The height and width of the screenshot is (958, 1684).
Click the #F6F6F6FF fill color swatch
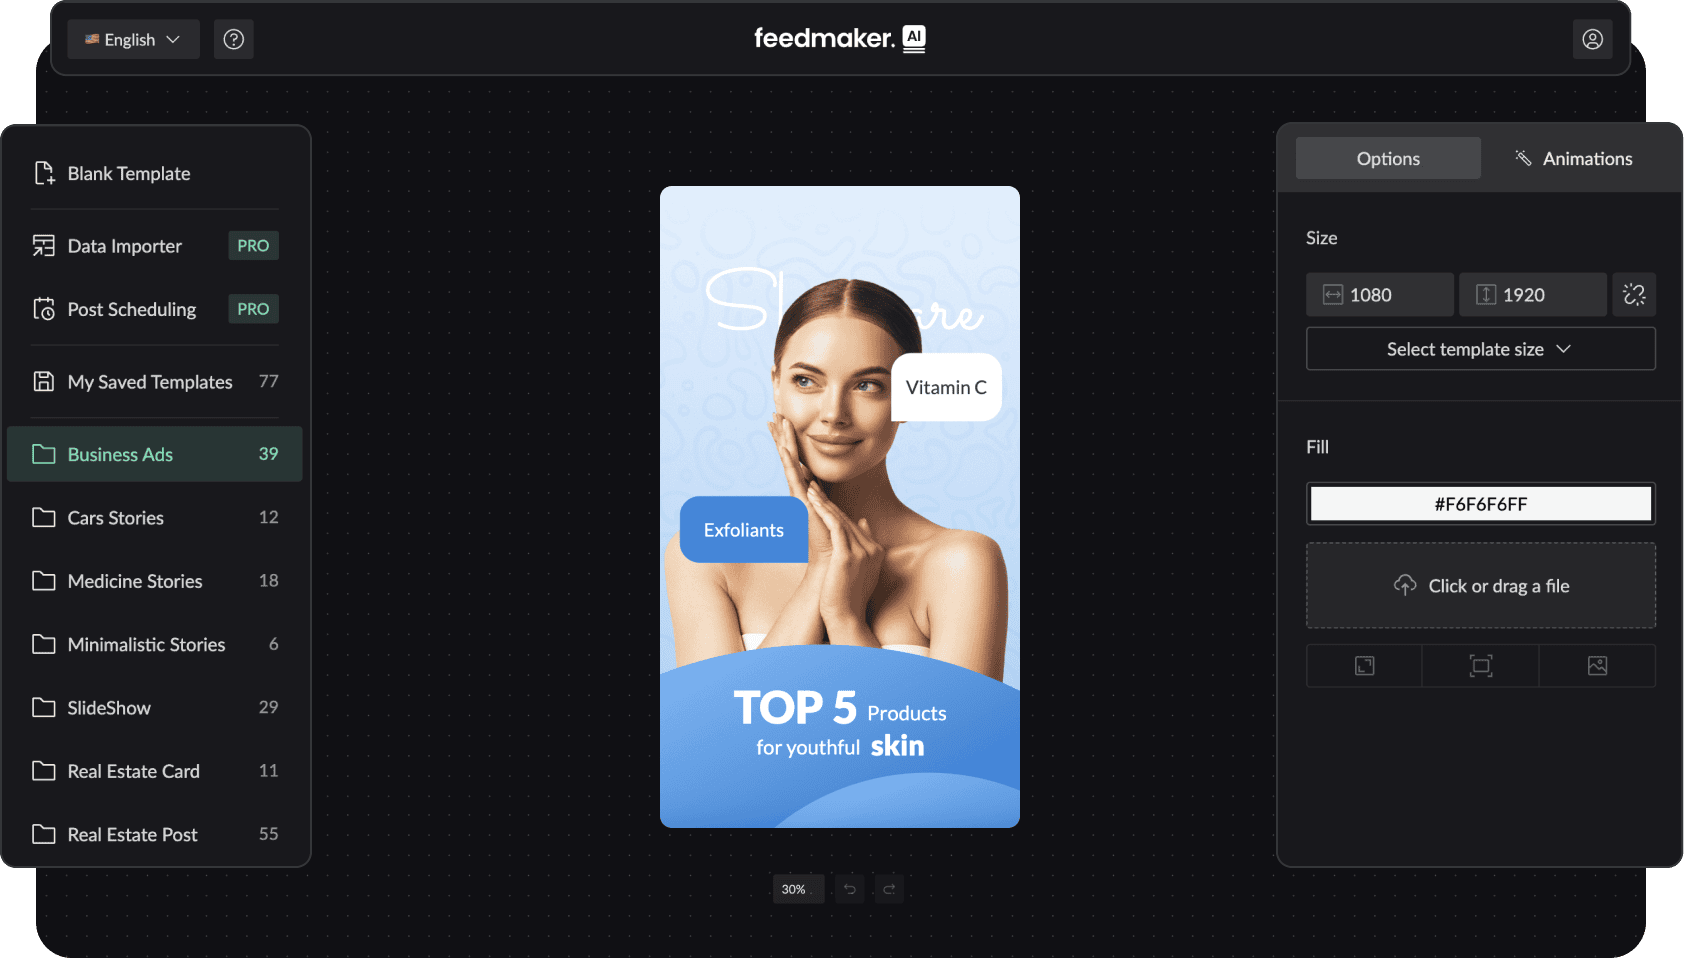click(x=1480, y=504)
